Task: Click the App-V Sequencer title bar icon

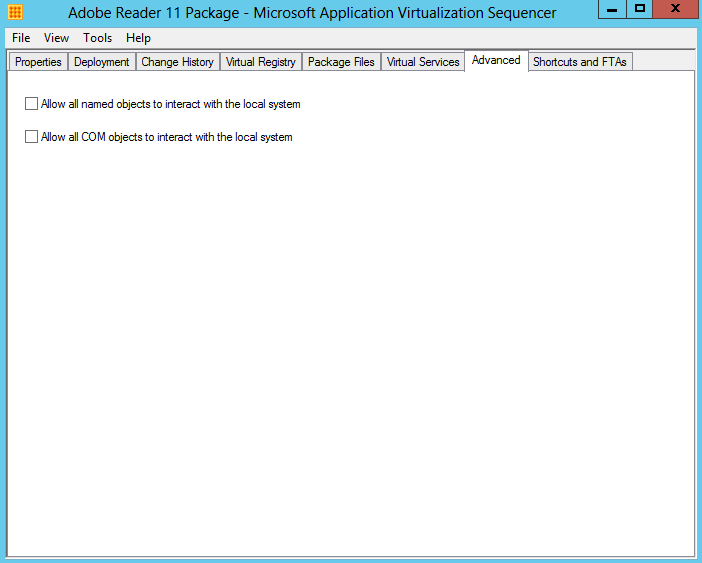Action: tap(15, 12)
